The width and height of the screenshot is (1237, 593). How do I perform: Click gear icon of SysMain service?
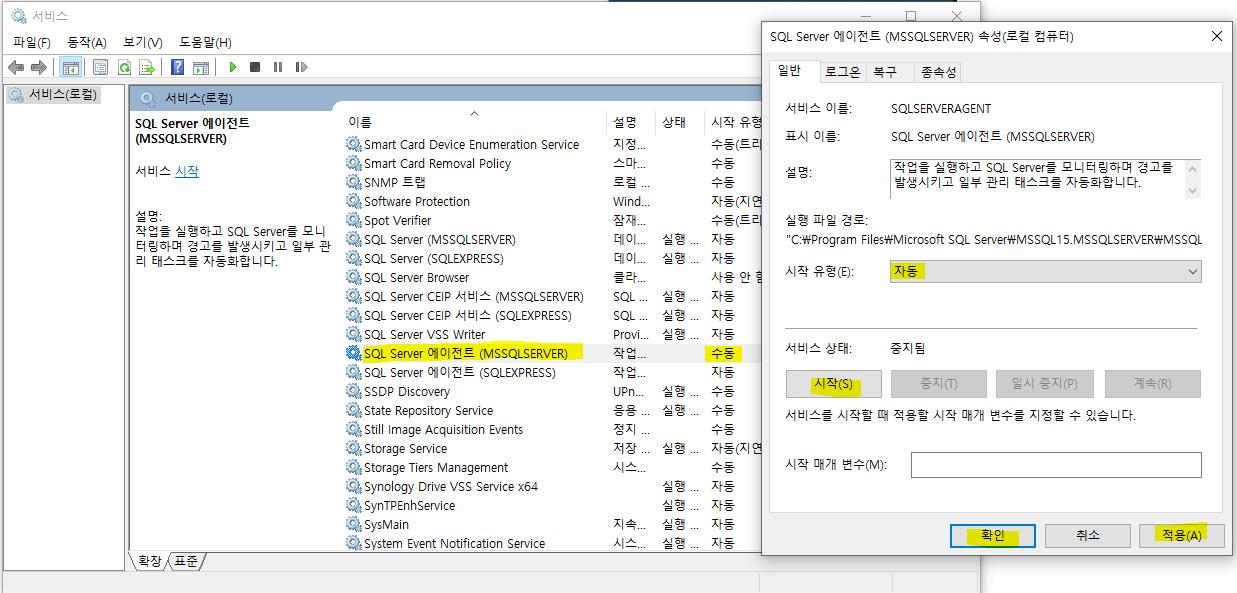tap(354, 524)
